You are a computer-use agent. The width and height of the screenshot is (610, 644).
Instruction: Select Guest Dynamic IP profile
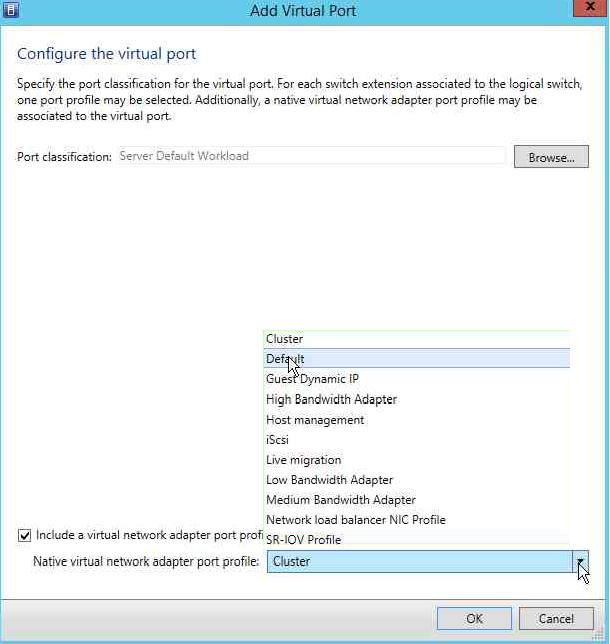coord(417,379)
